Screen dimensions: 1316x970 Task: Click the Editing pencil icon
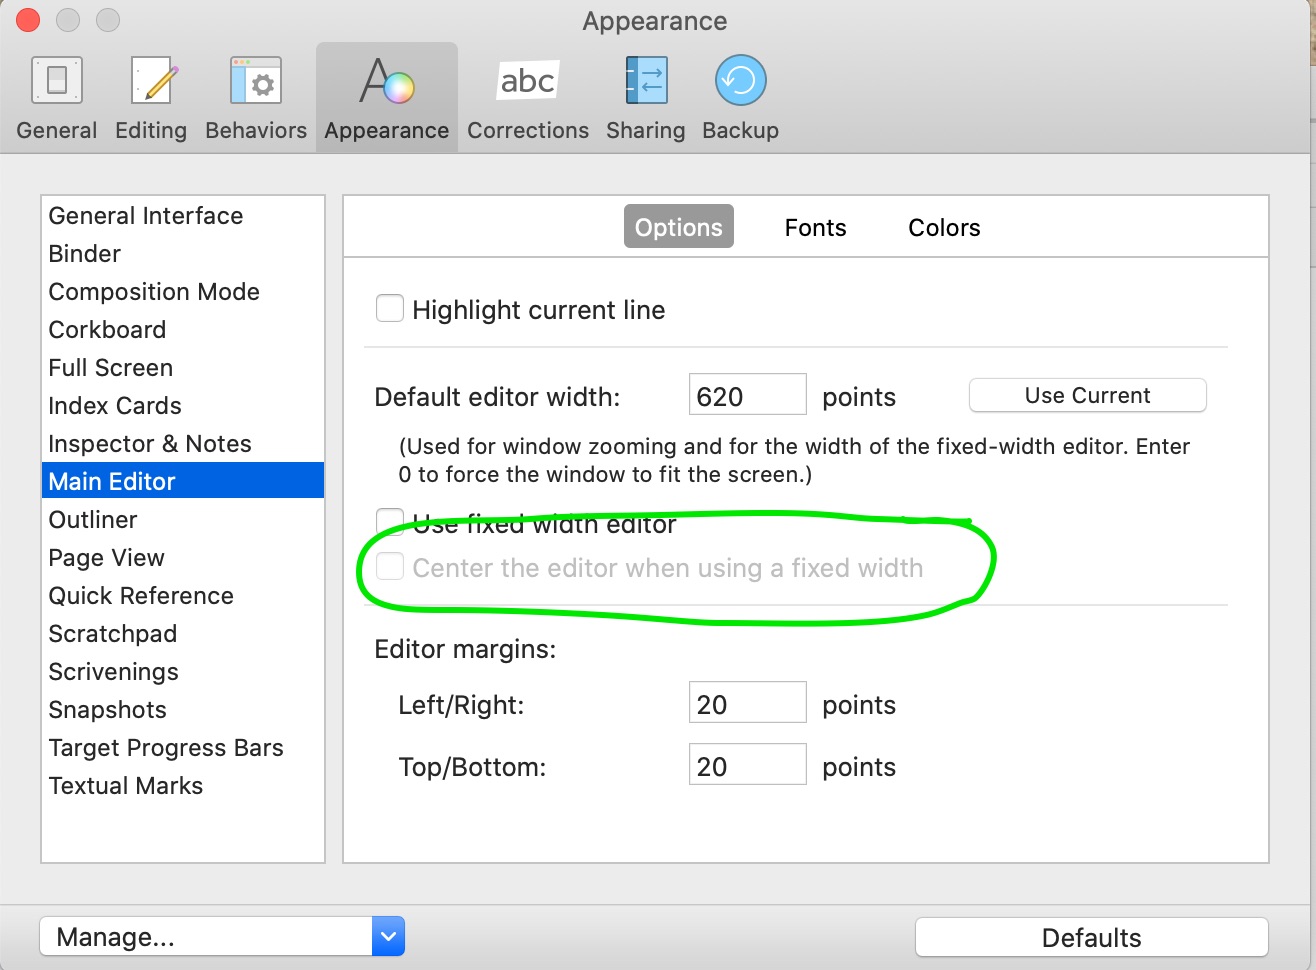(x=152, y=81)
